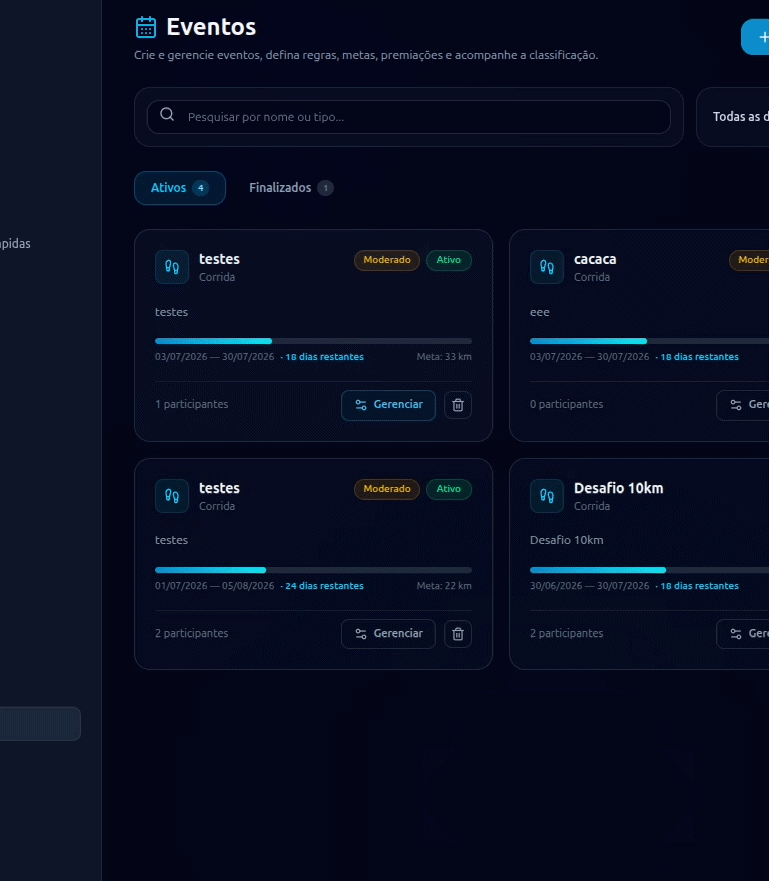Click the calendar icon beside Eventos
Viewport: 769px width, 881px height.
[x=146, y=27]
